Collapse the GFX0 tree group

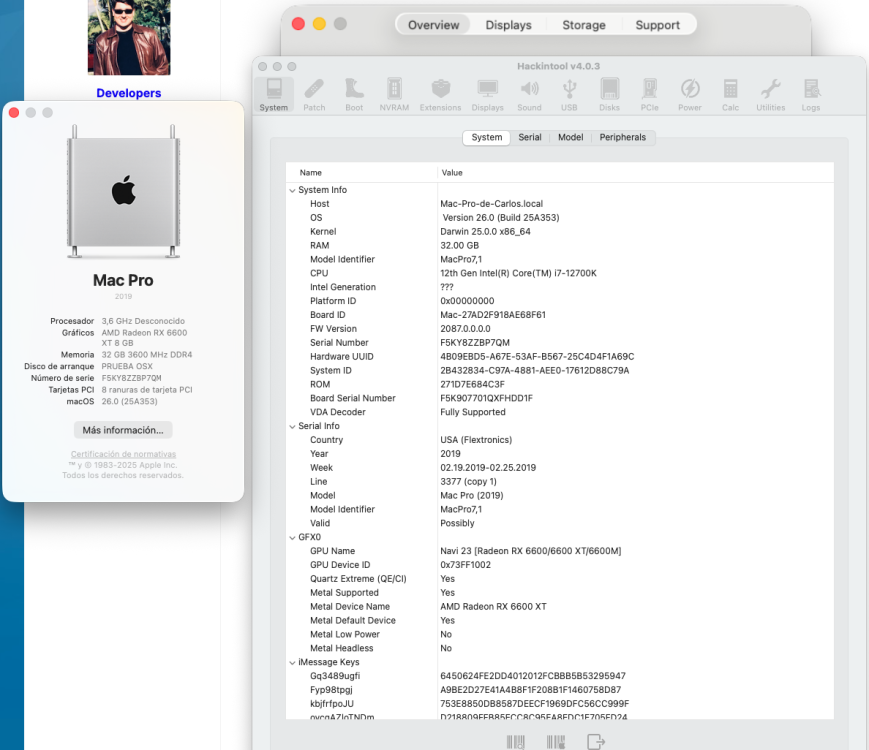[292, 537]
